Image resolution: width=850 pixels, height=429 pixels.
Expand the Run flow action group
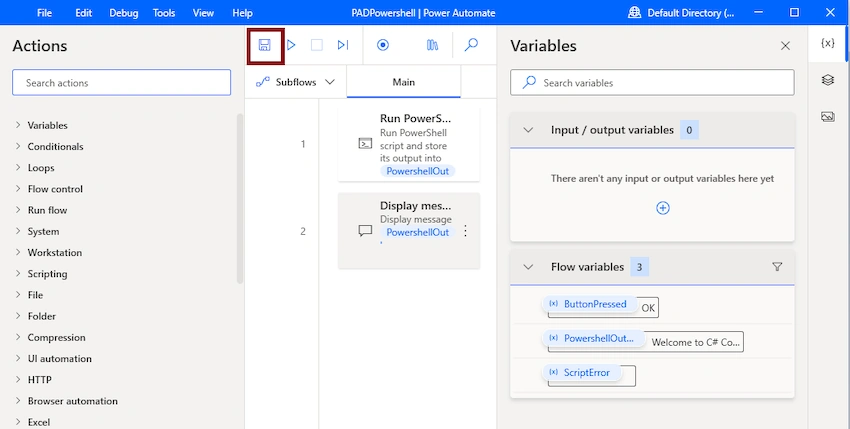pyautogui.click(x=18, y=209)
